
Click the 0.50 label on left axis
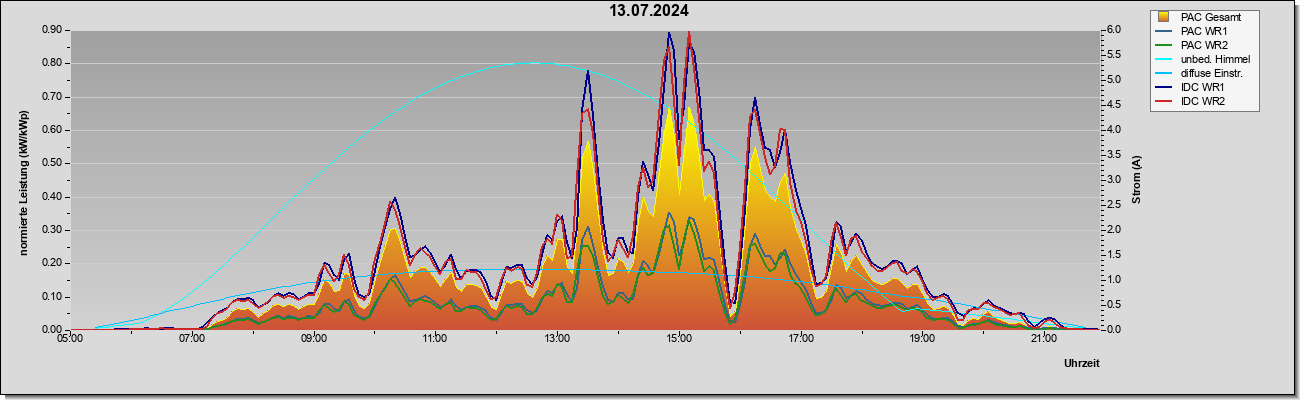(x=52, y=163)
